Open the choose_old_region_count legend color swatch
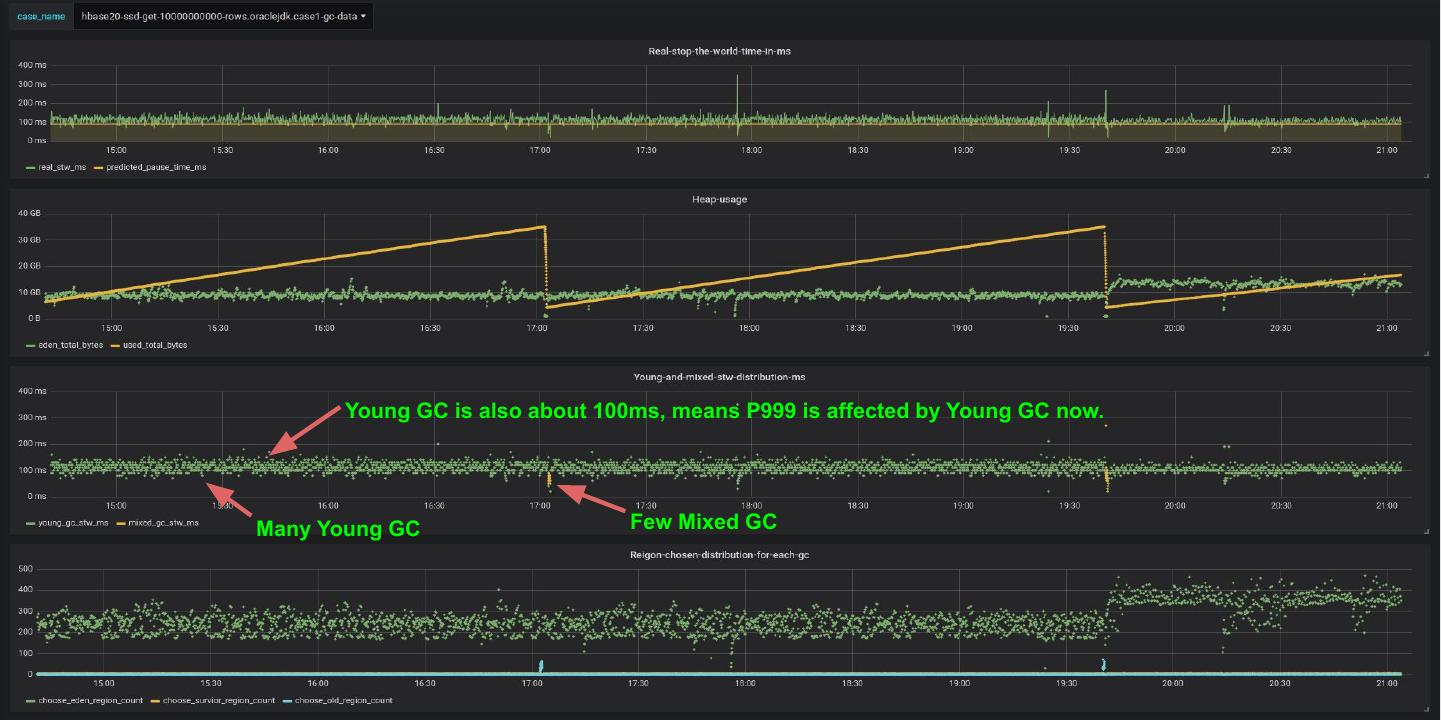 [x=286, y=700]
